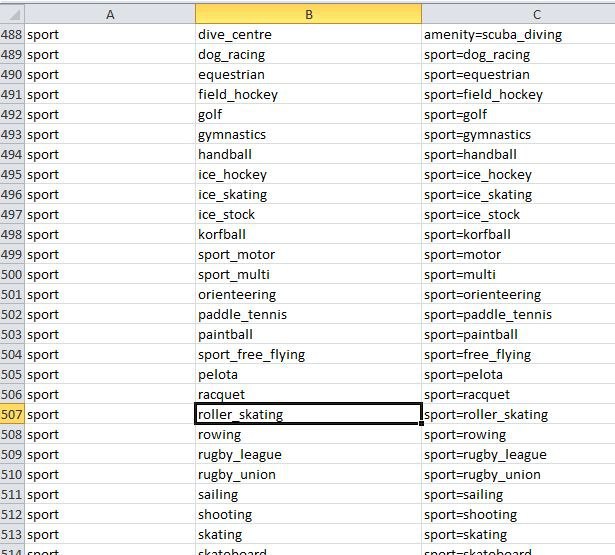Screen dimensions: 615x555
Task: Click the golf cell in column B
Action: coord(309,114)
